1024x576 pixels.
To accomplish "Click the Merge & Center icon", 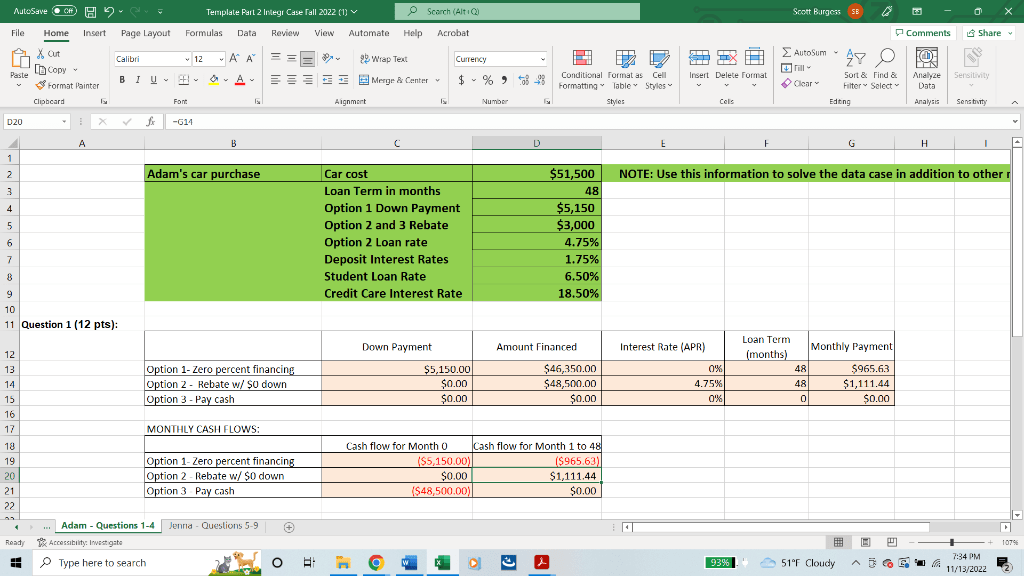I will (364, 80).
